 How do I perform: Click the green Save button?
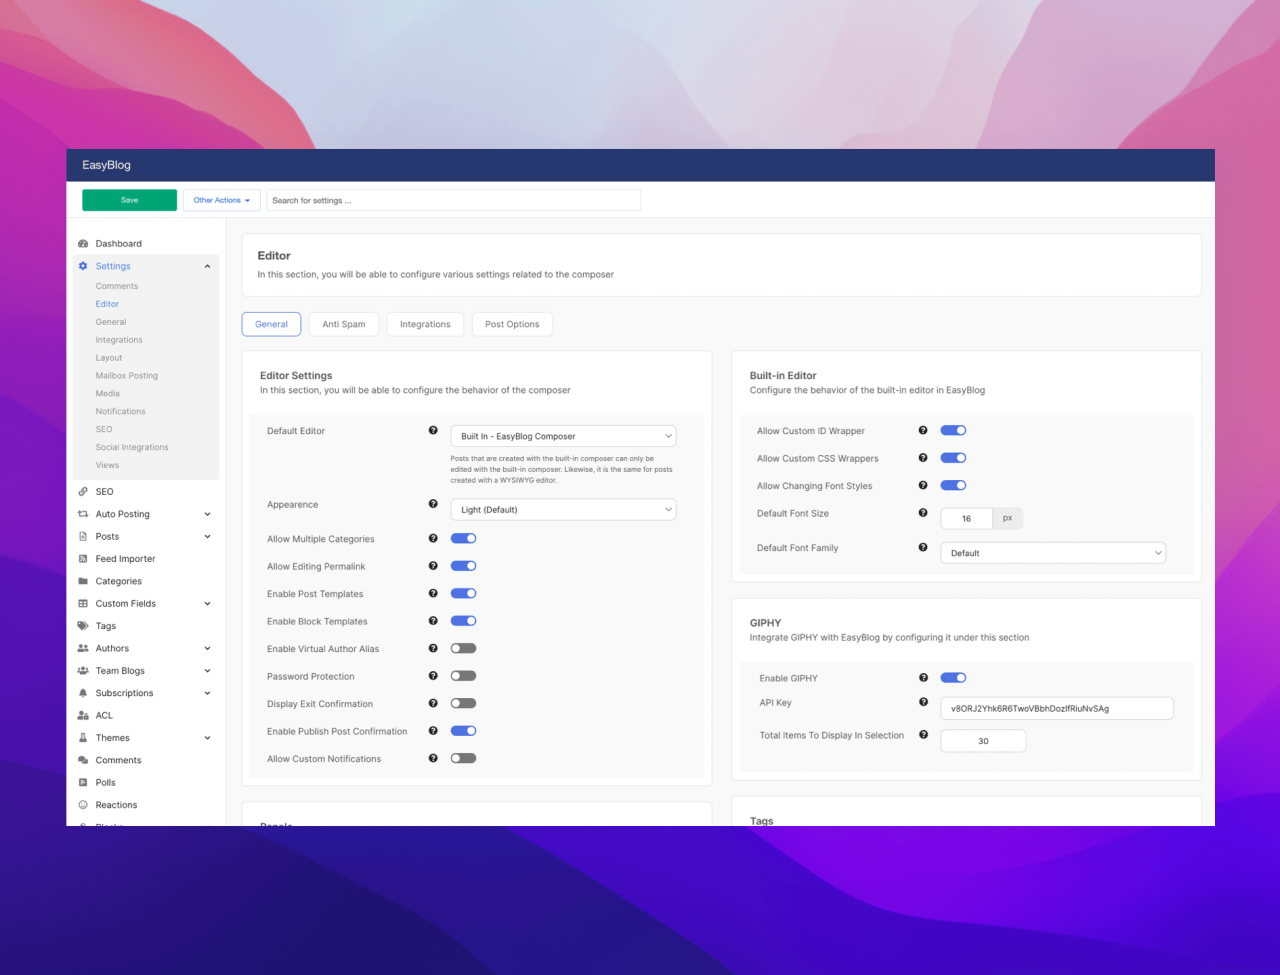point(129,200)
